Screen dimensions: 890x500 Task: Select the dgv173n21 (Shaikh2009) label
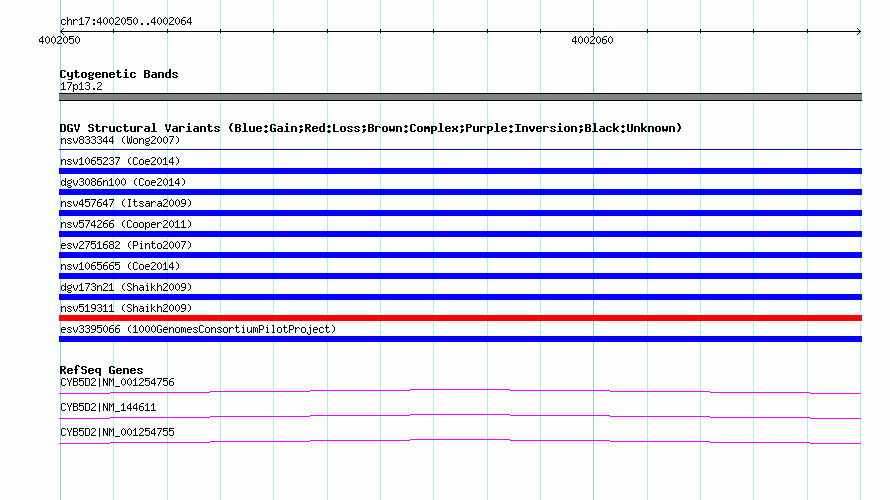pyautogui.click(x=126, y=287)
